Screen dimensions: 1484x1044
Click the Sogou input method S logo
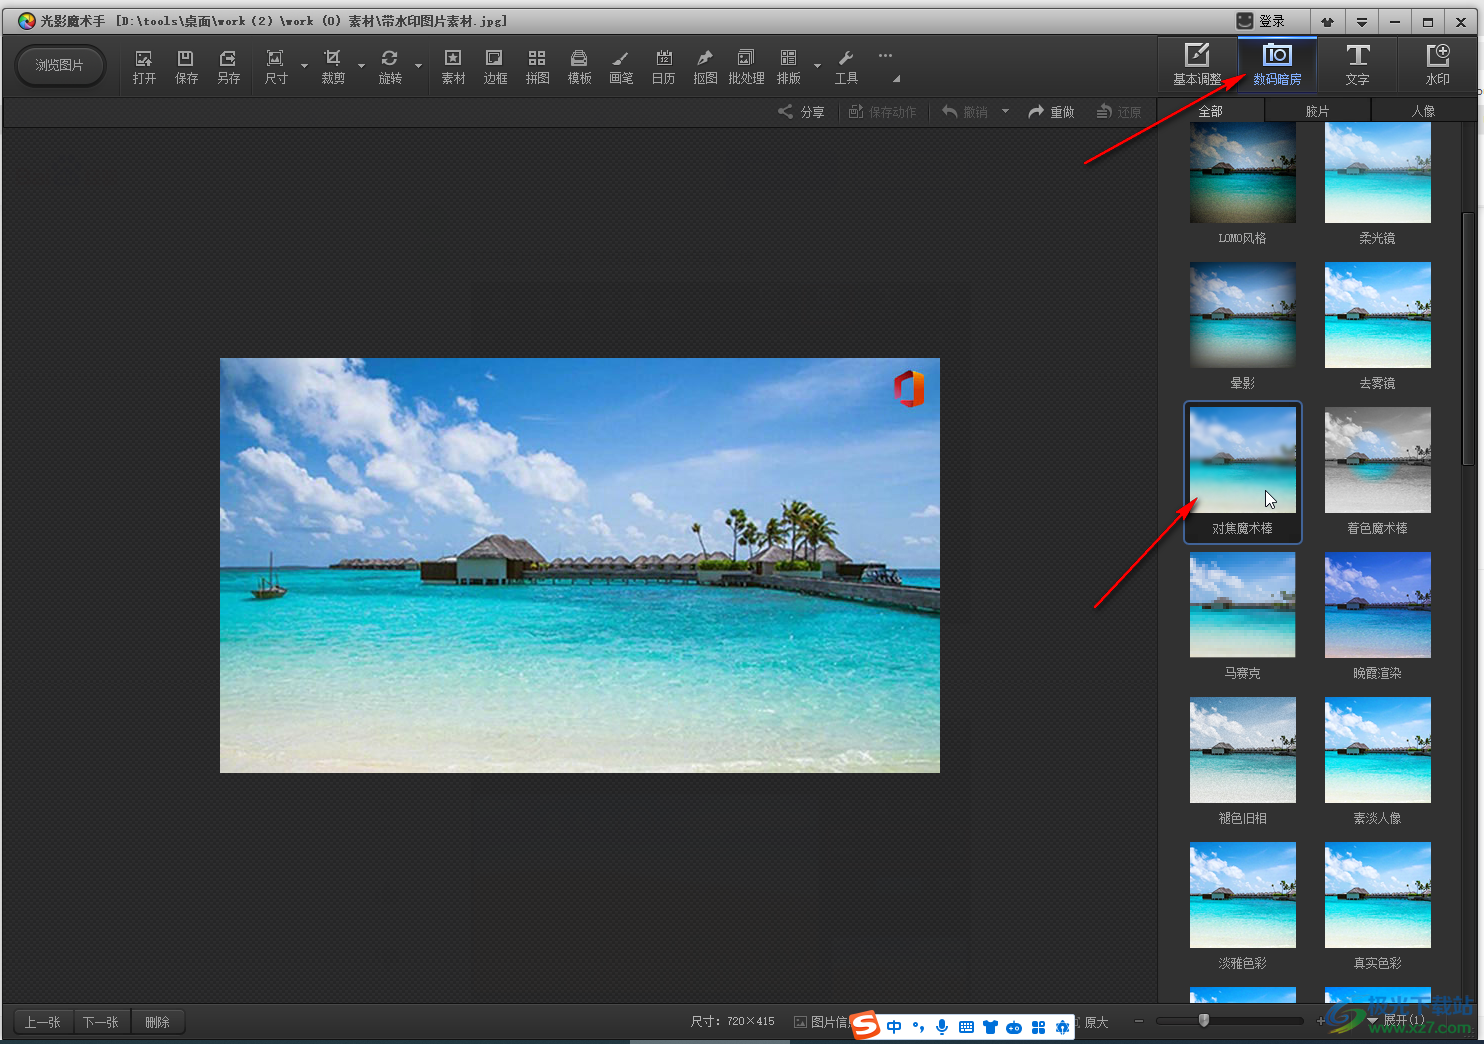[866, 1025]
